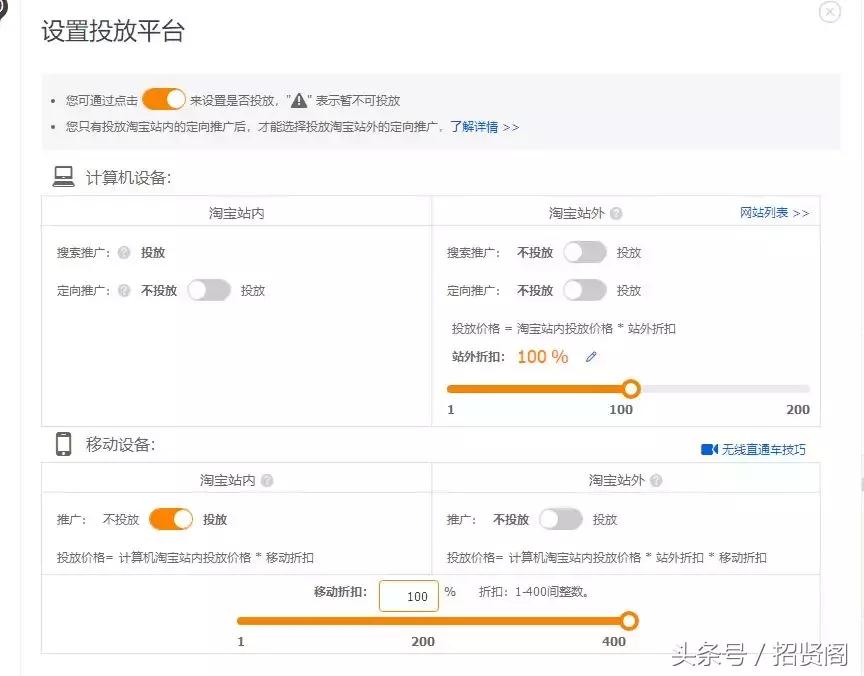
Task: Click help icon beside mobile 淘宝站内 header
Action: [267, 480]
